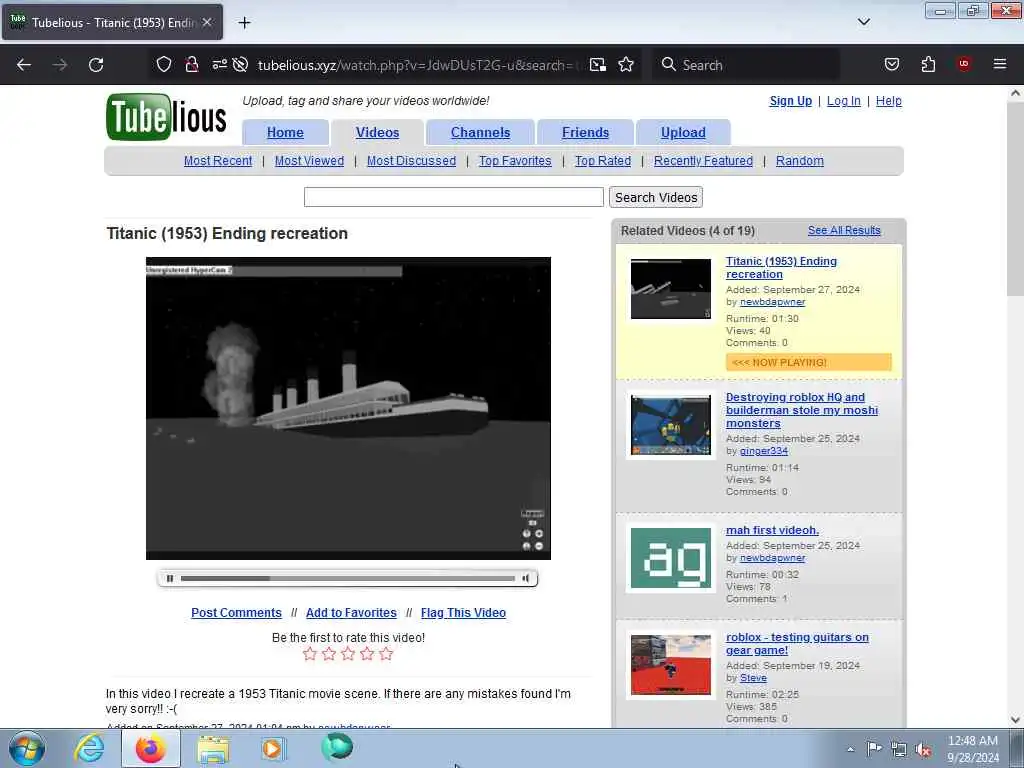Click the Search Videos button
1024x768 pixels.
[656, 197]
